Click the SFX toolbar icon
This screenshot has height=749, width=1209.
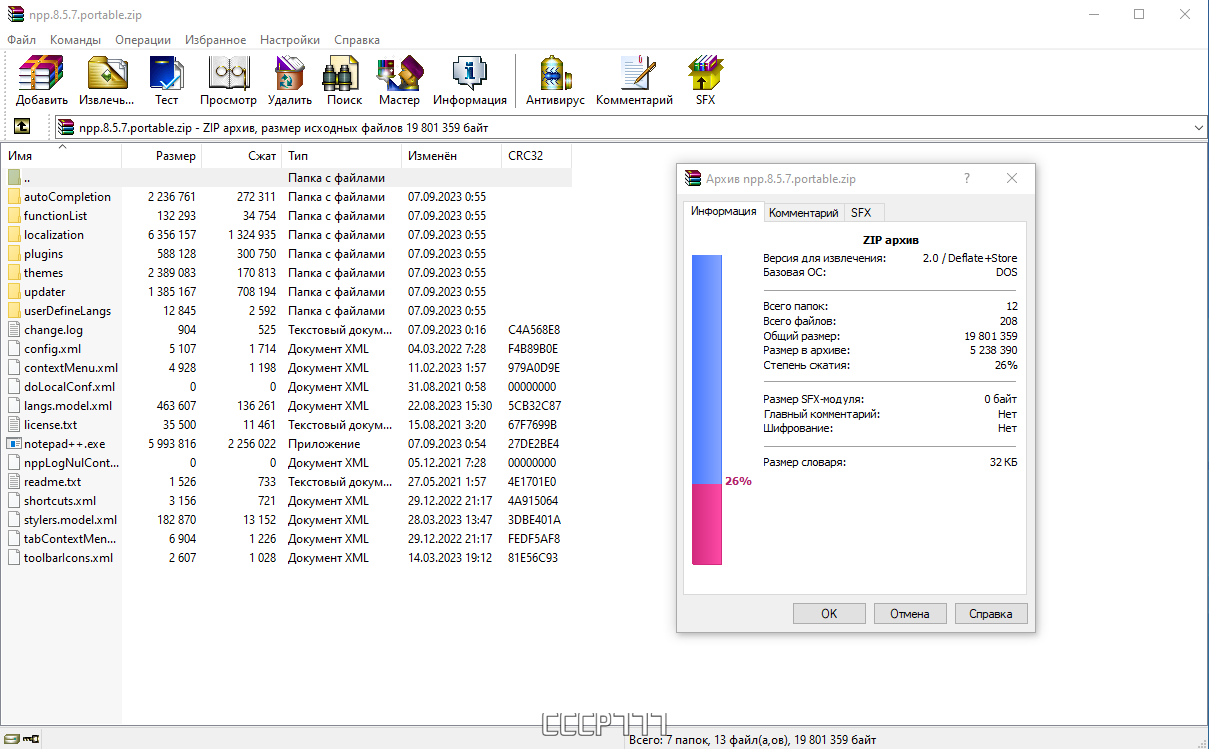(x=705, y=74)
